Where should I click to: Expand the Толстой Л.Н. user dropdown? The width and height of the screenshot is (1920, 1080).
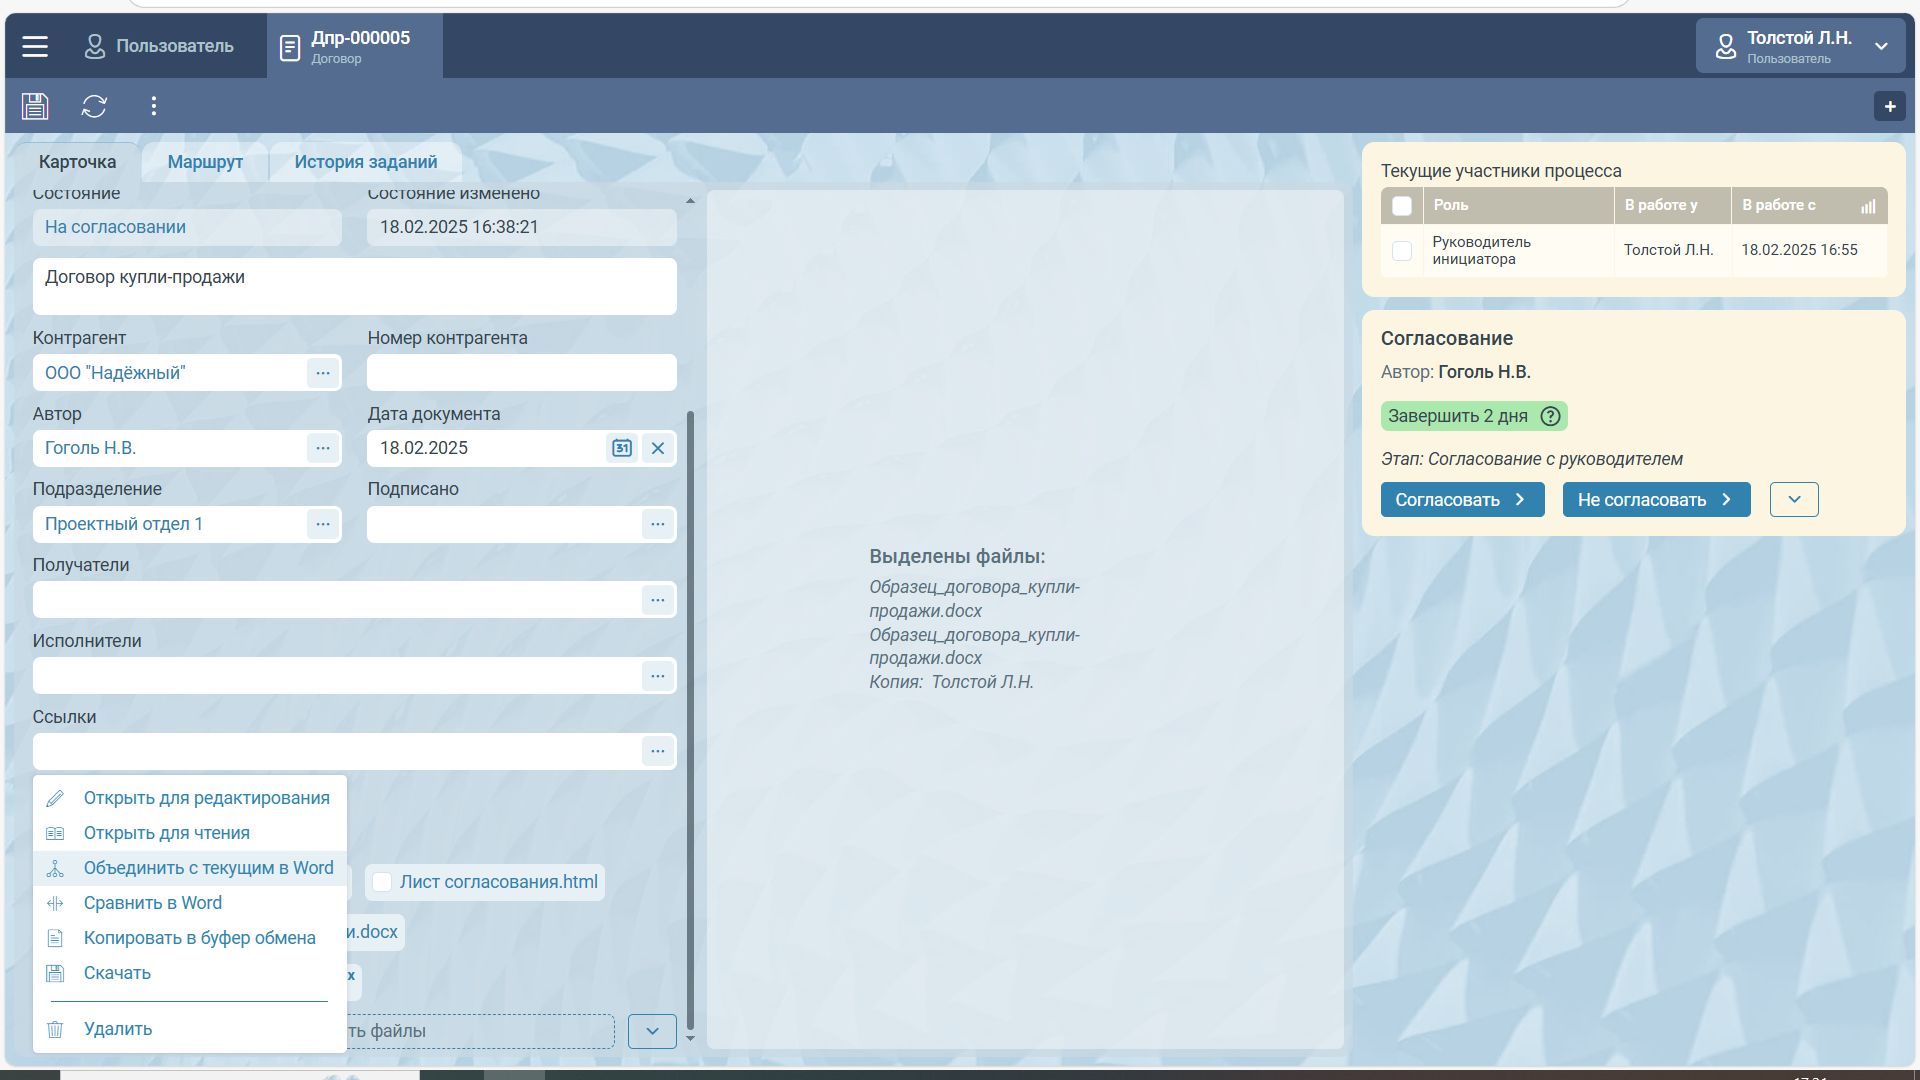(x=1880, y=46)
